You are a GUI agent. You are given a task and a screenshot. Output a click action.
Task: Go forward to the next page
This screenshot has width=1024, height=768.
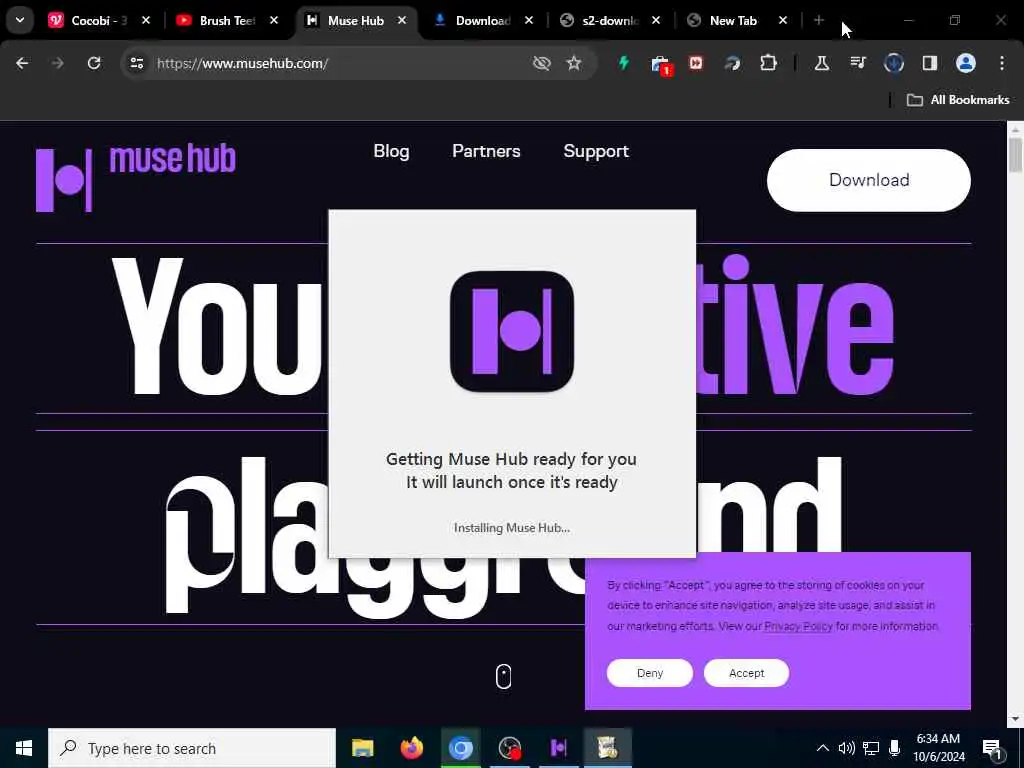[57, 63]
